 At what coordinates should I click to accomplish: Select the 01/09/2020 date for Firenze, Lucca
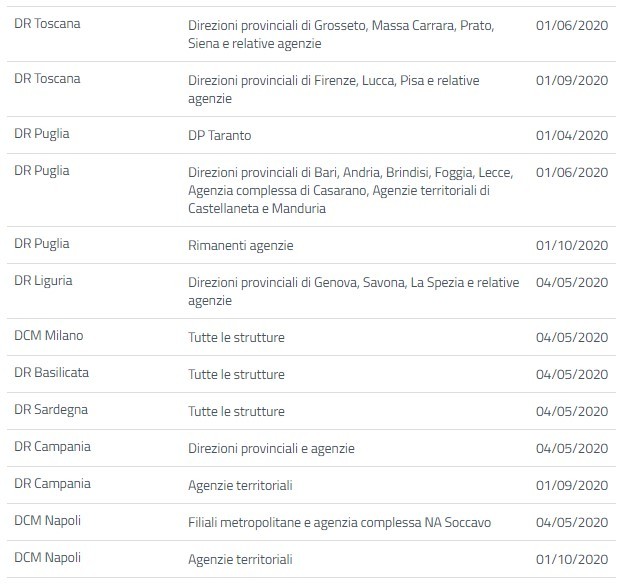point(572,79)
